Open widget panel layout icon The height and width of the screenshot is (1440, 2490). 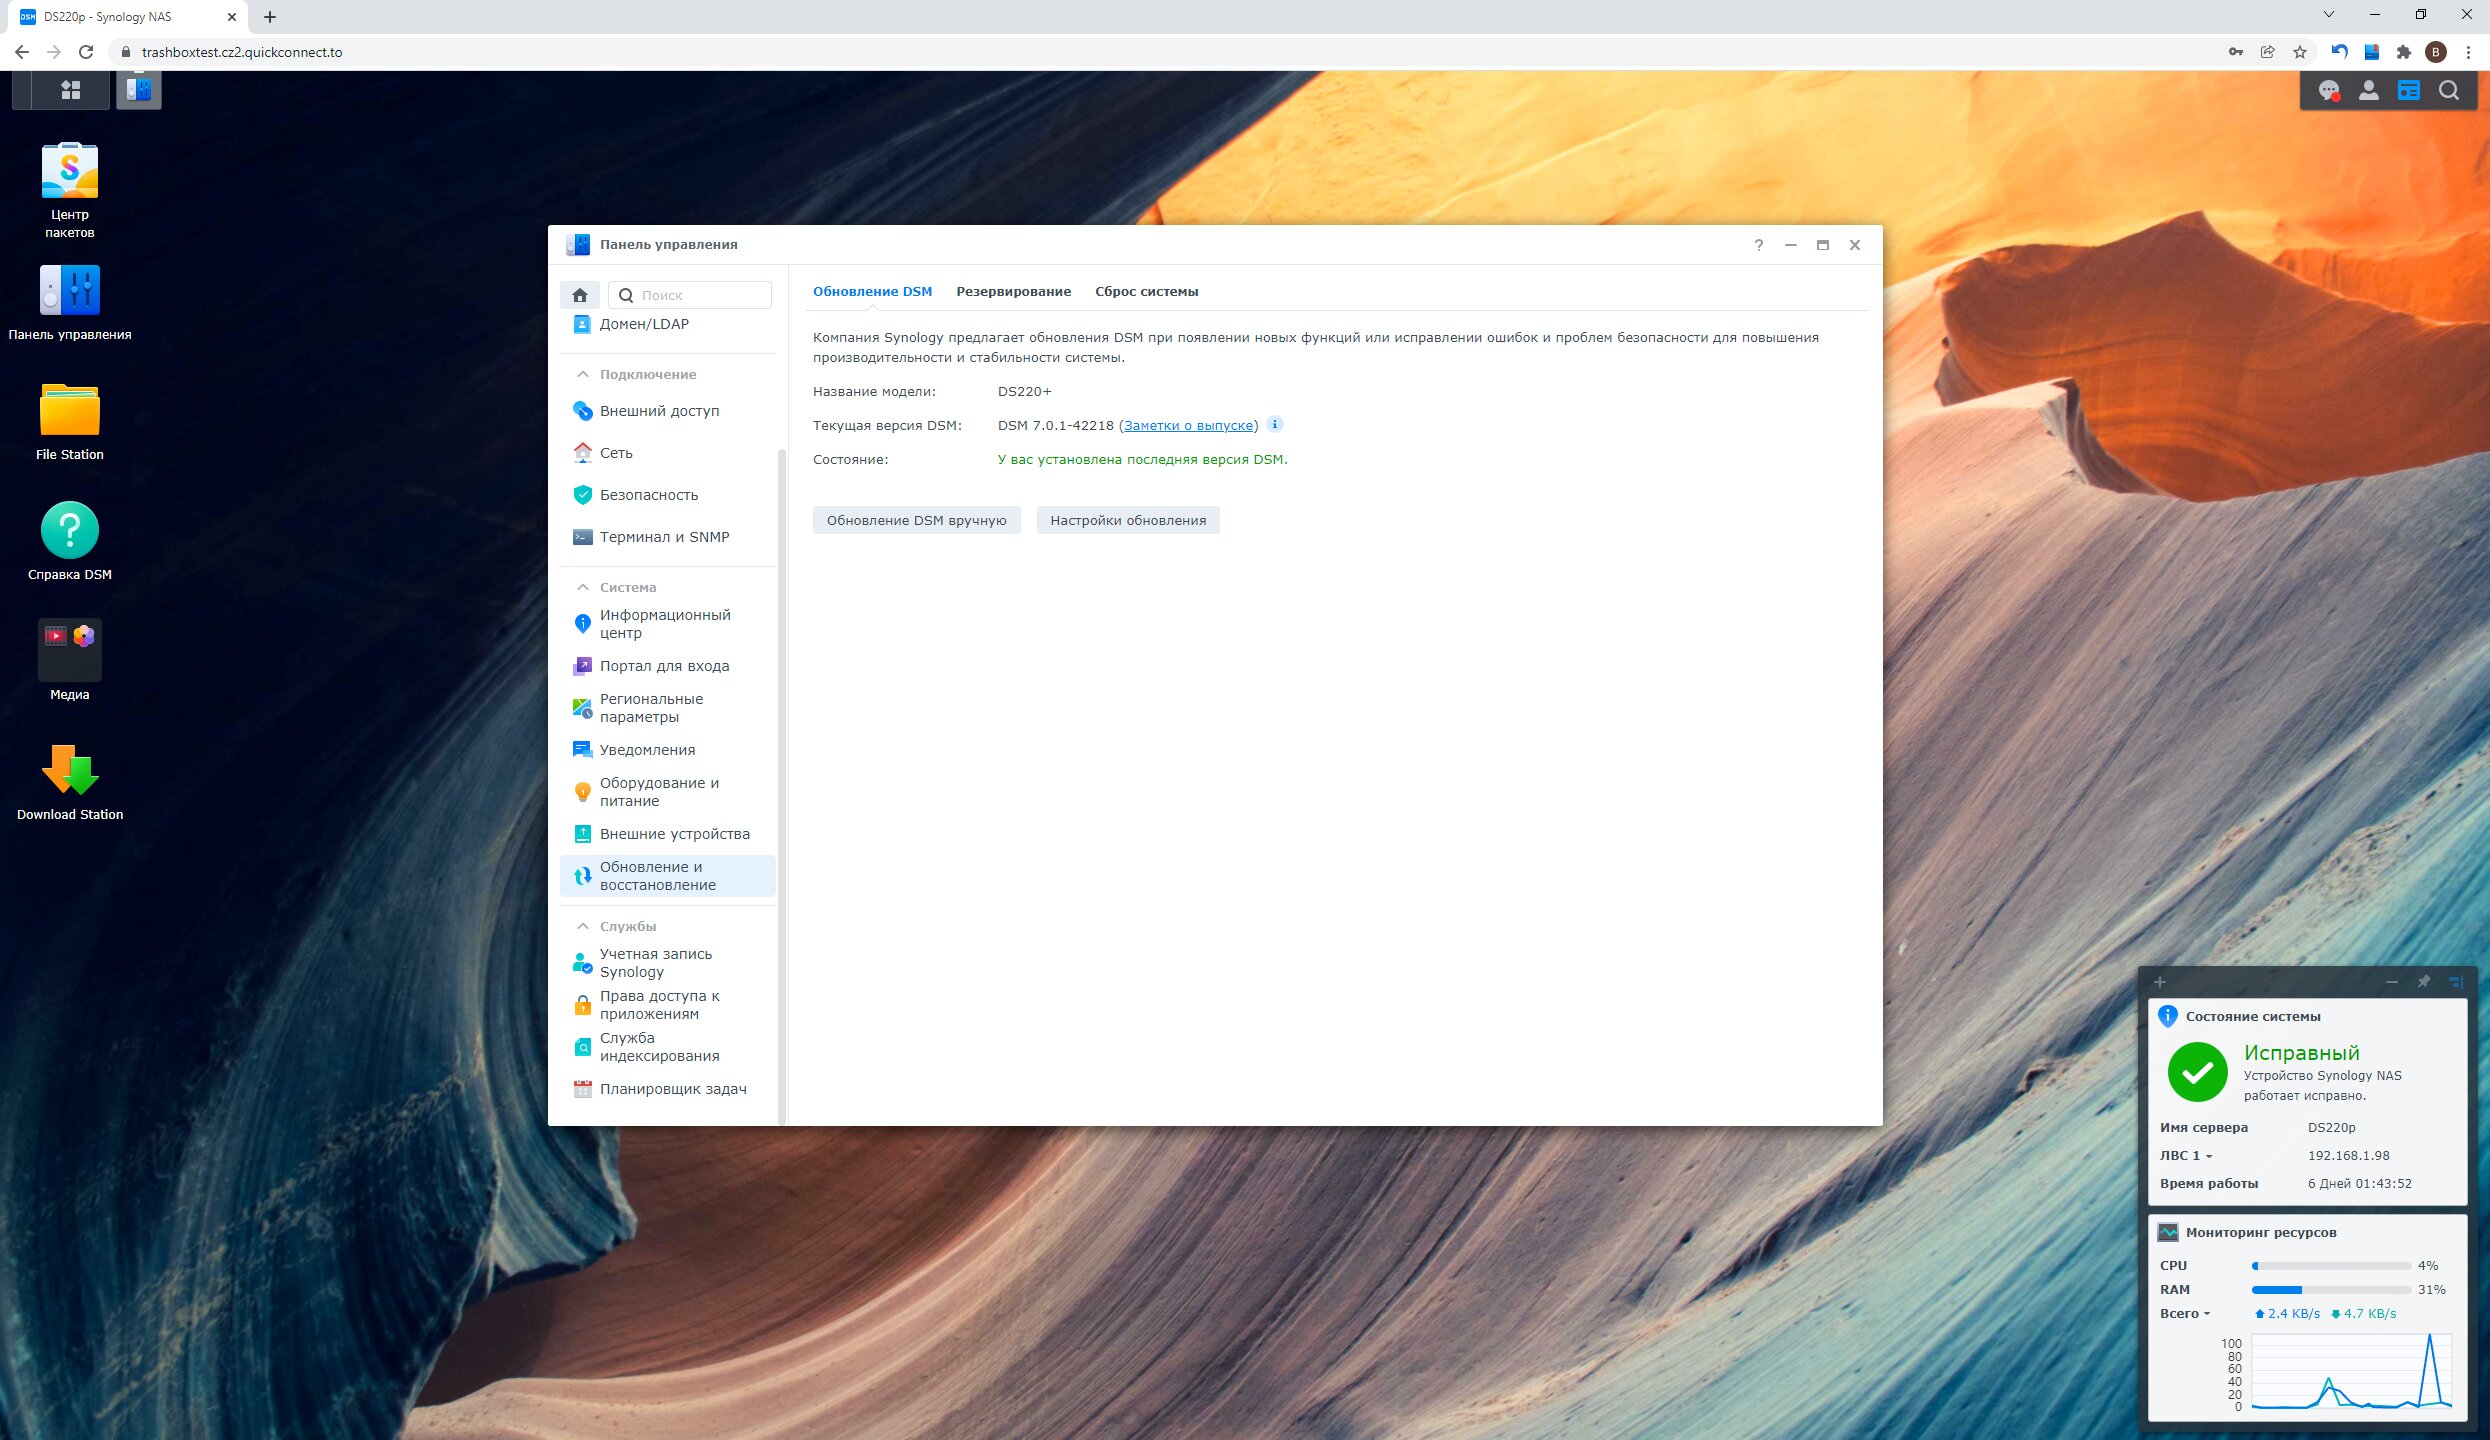pos(2456,982)
